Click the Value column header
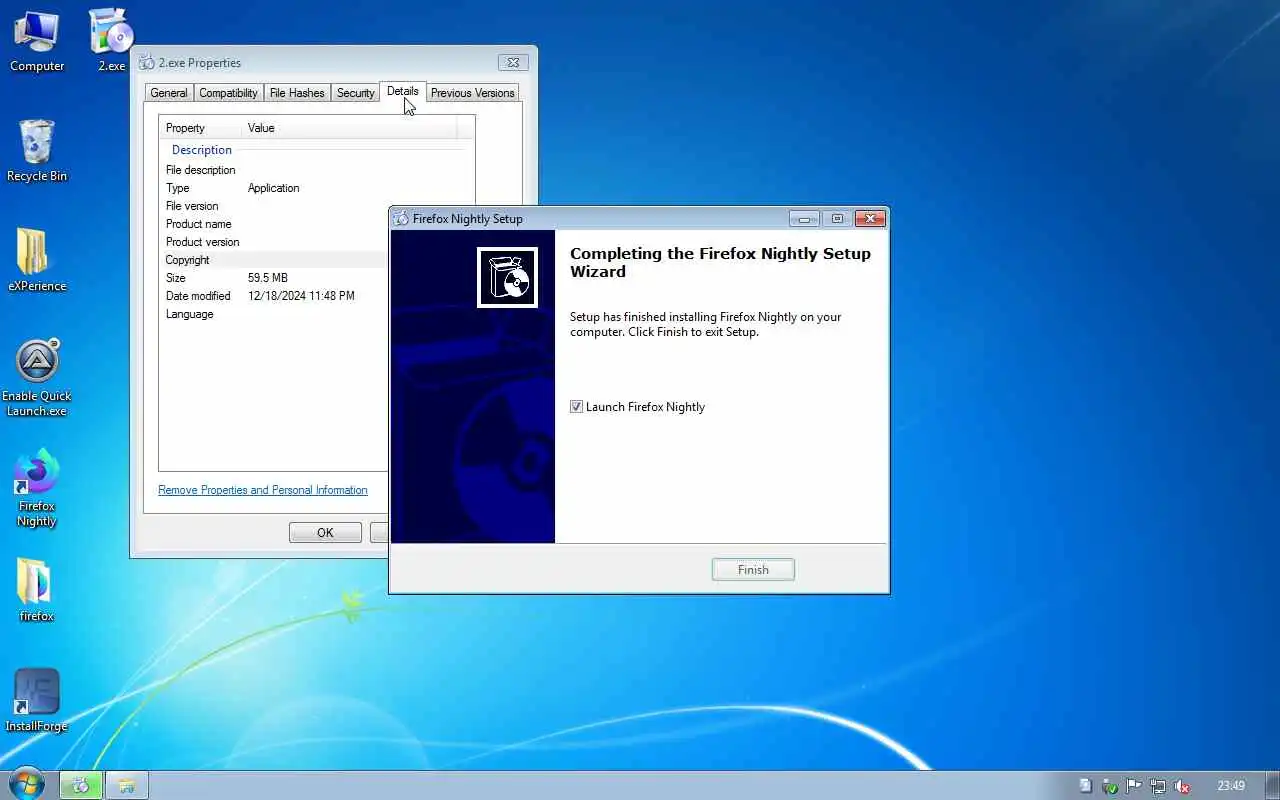This screenshot has height=800, width=1280. 350,128
